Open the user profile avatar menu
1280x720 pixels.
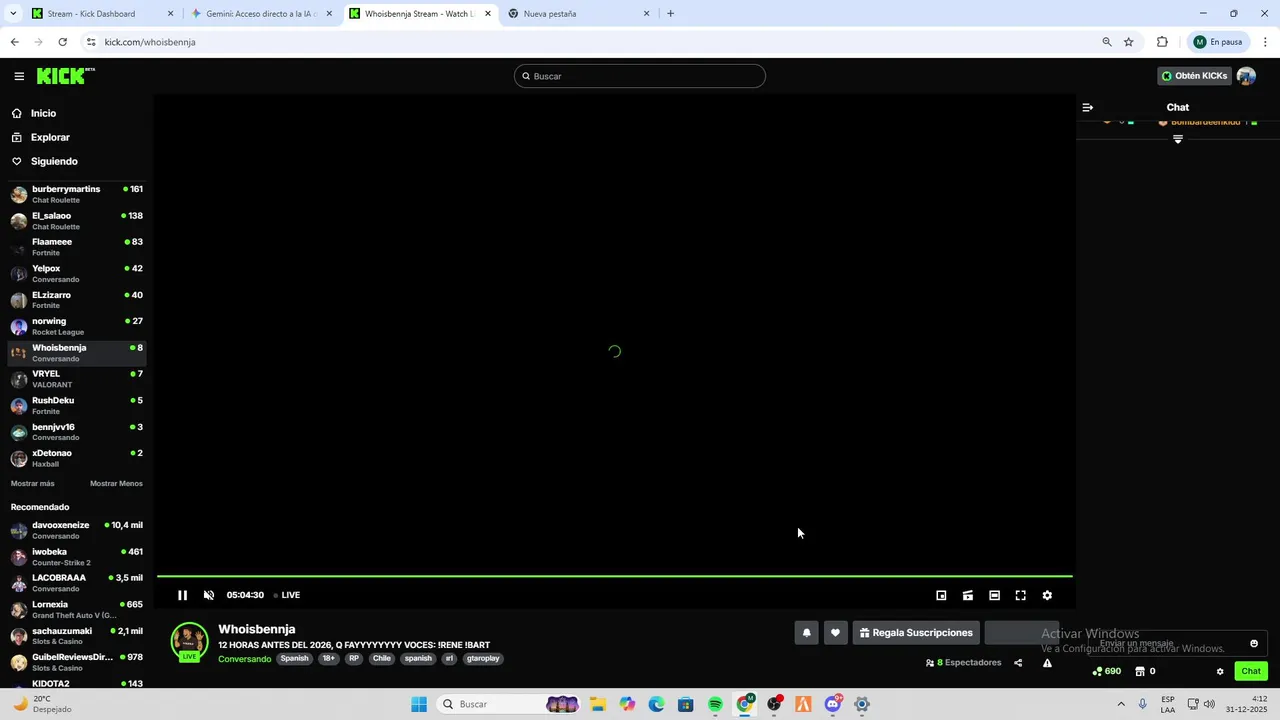(x=1246, y=76)
